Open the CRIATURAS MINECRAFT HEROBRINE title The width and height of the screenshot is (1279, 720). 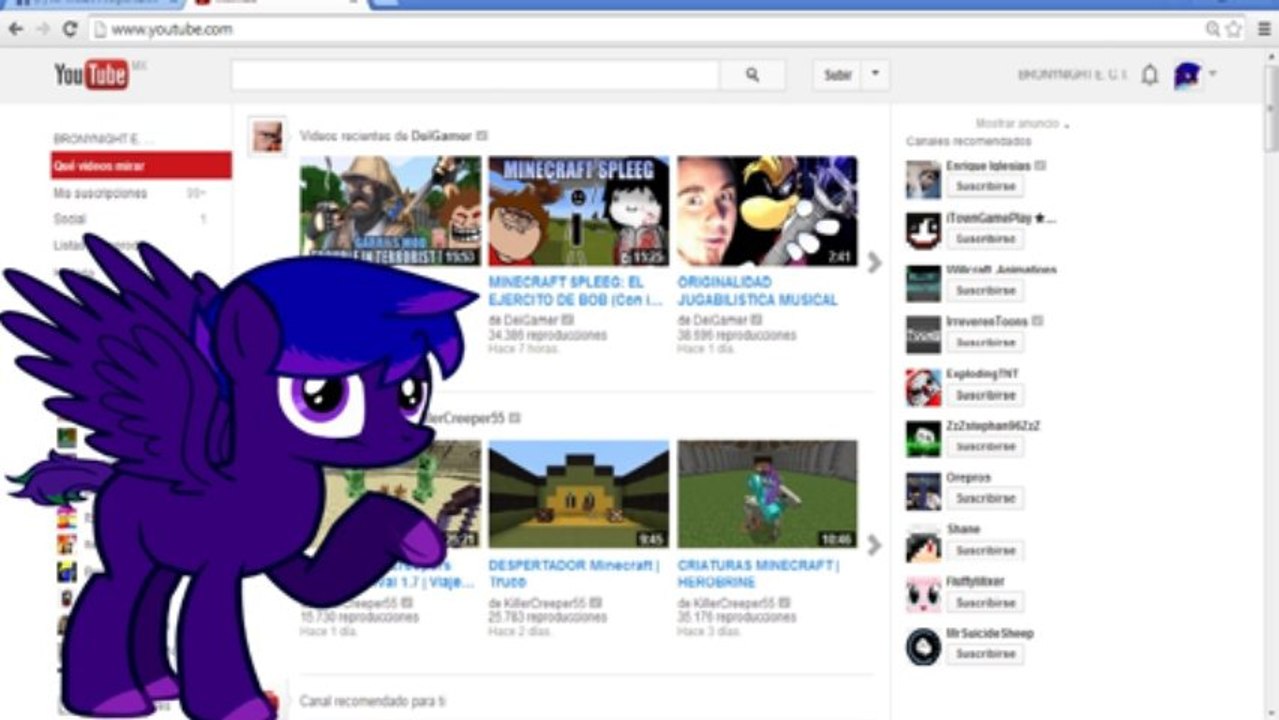(758, 573)
